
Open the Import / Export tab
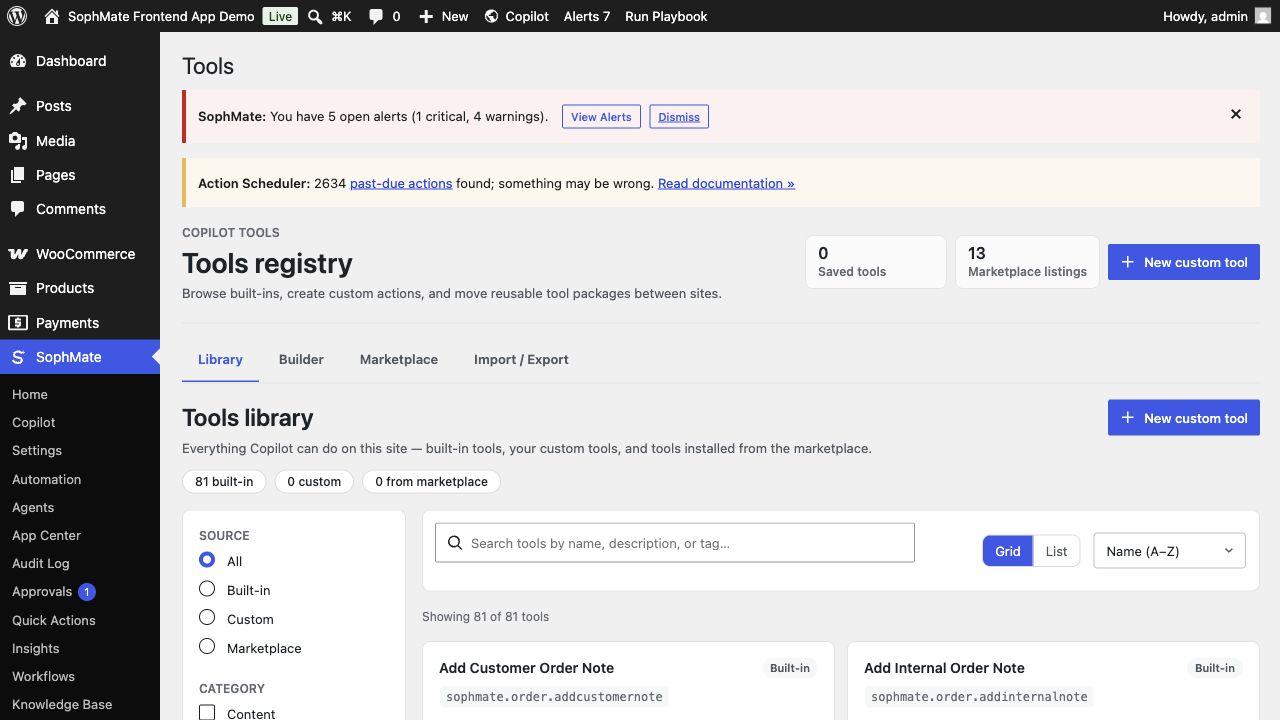tap(521, 360)
